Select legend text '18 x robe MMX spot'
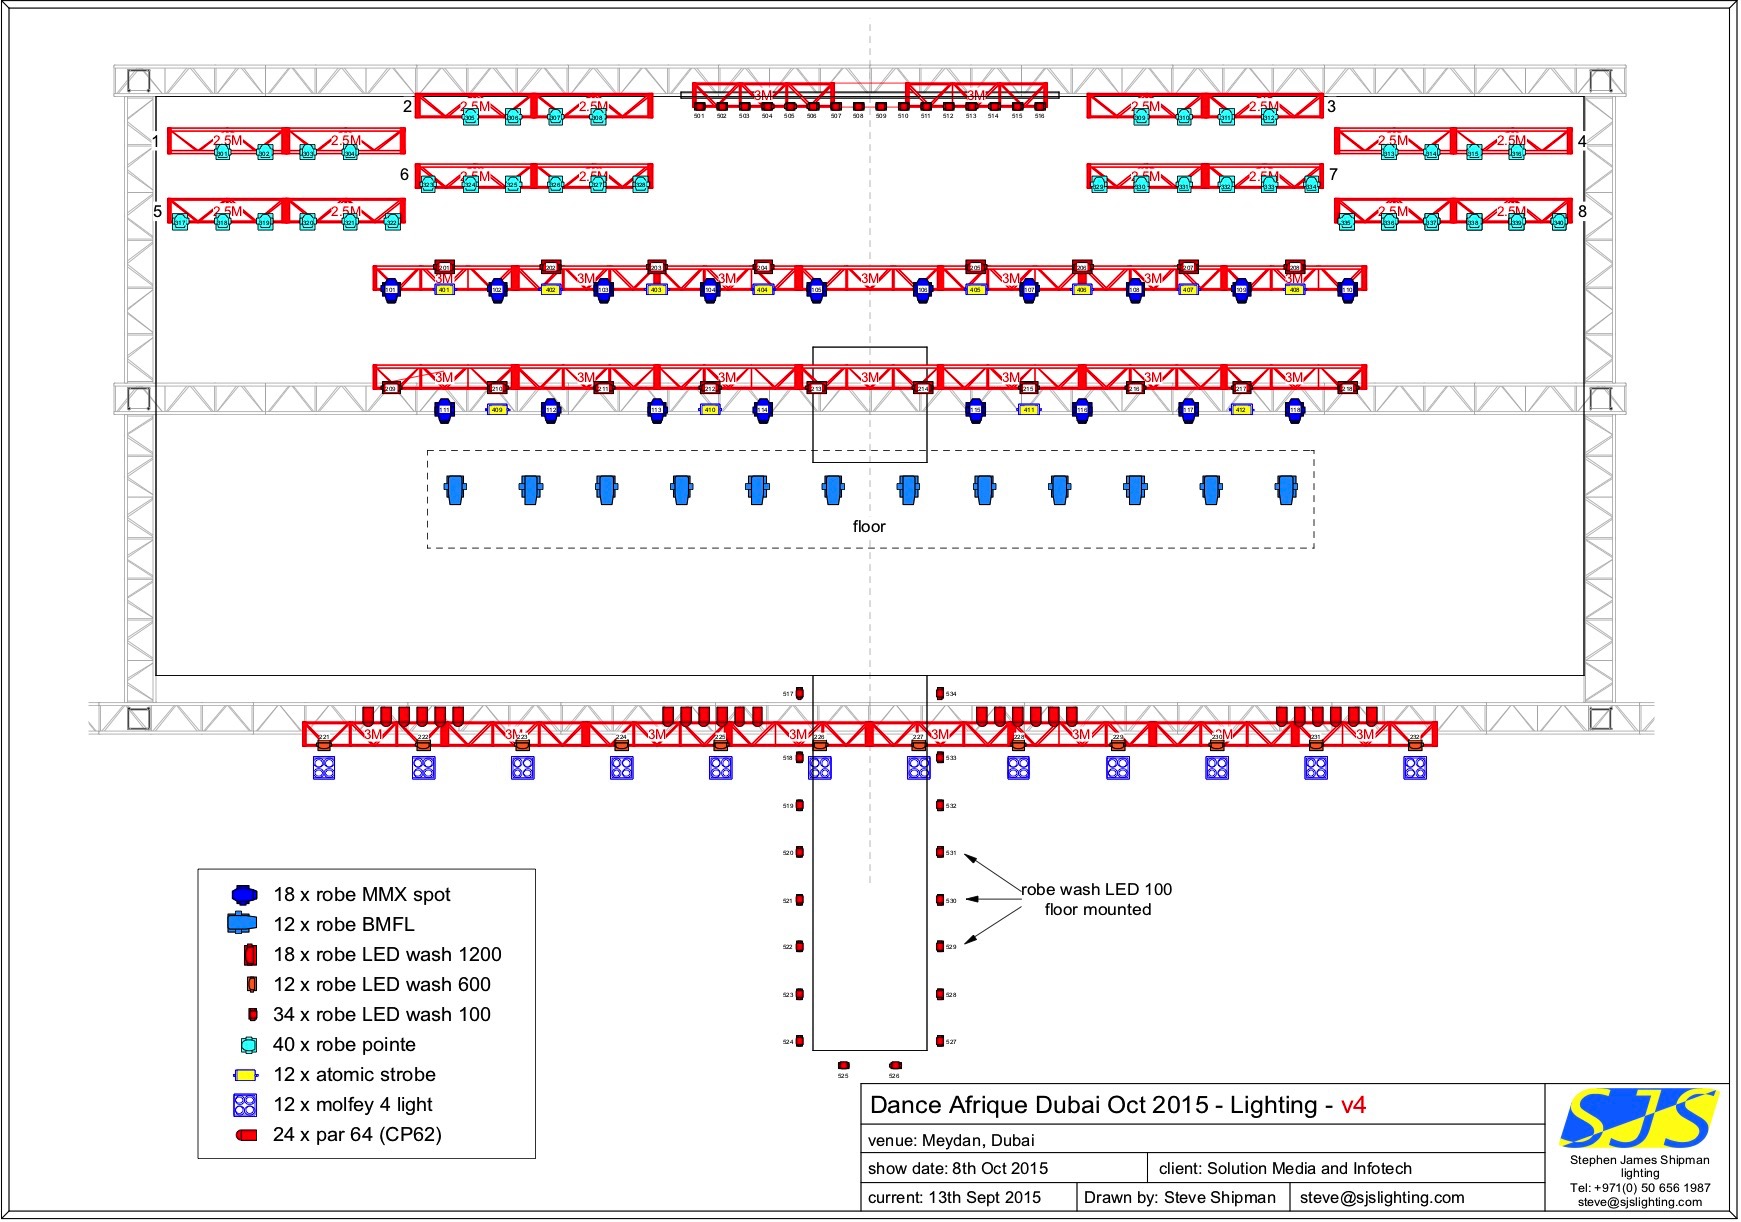 pos(362,895)
